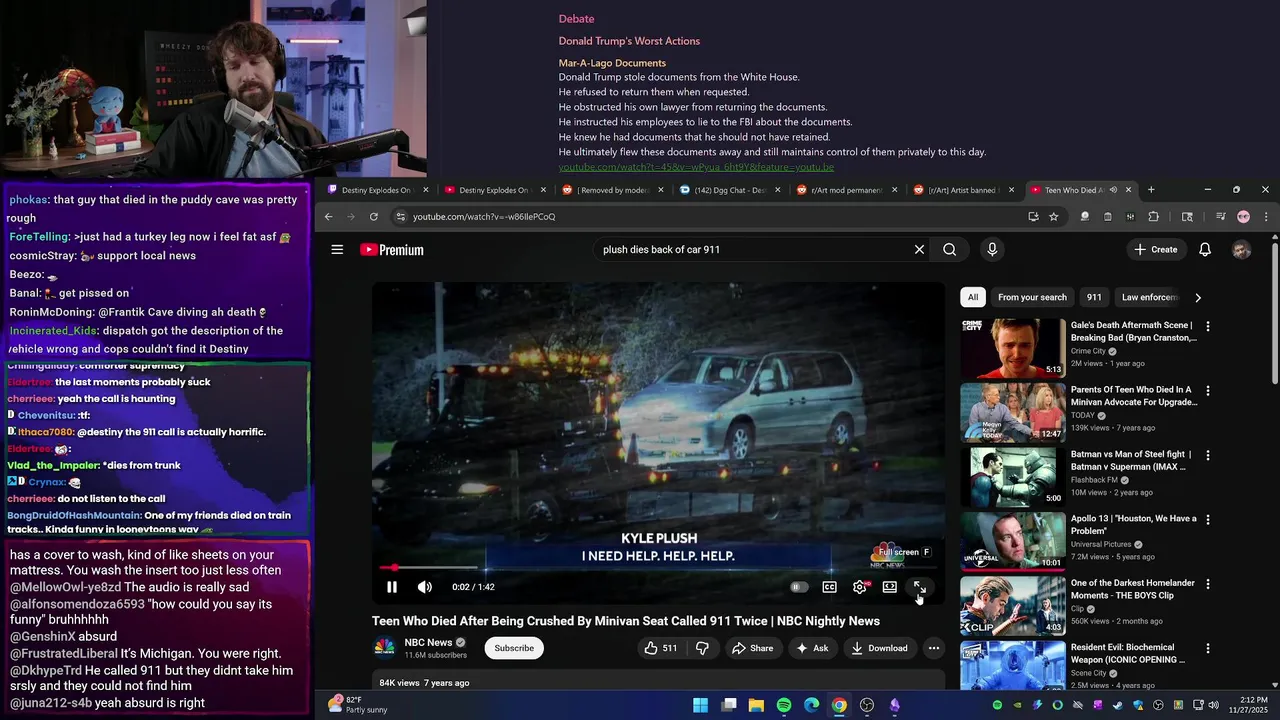Clear the YouTube search box text
The height and width of the screenshot is (720, 1280).
[x=919, y=250]
